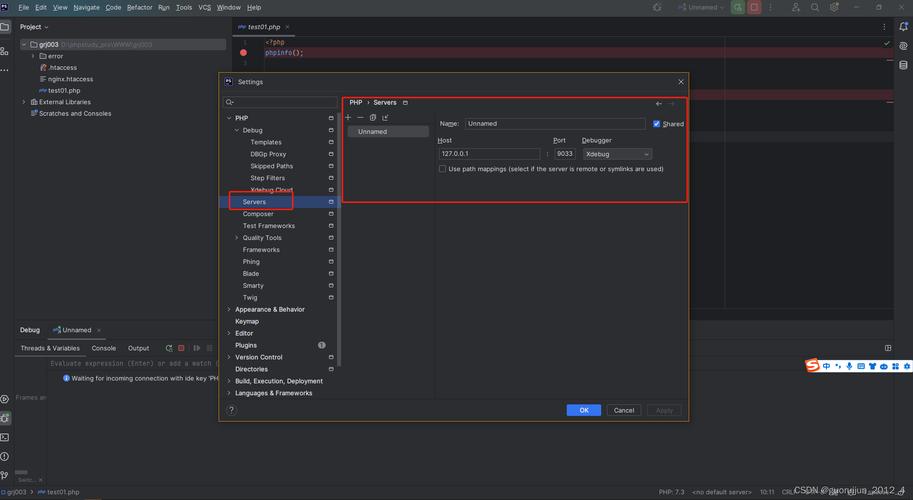
Task: Open the Git tool window icon
Action: (5, 476)
